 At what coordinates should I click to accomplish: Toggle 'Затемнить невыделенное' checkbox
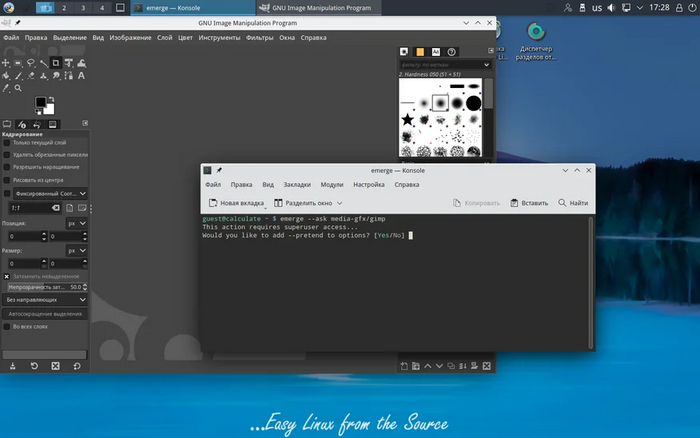[x=7, y=277]
